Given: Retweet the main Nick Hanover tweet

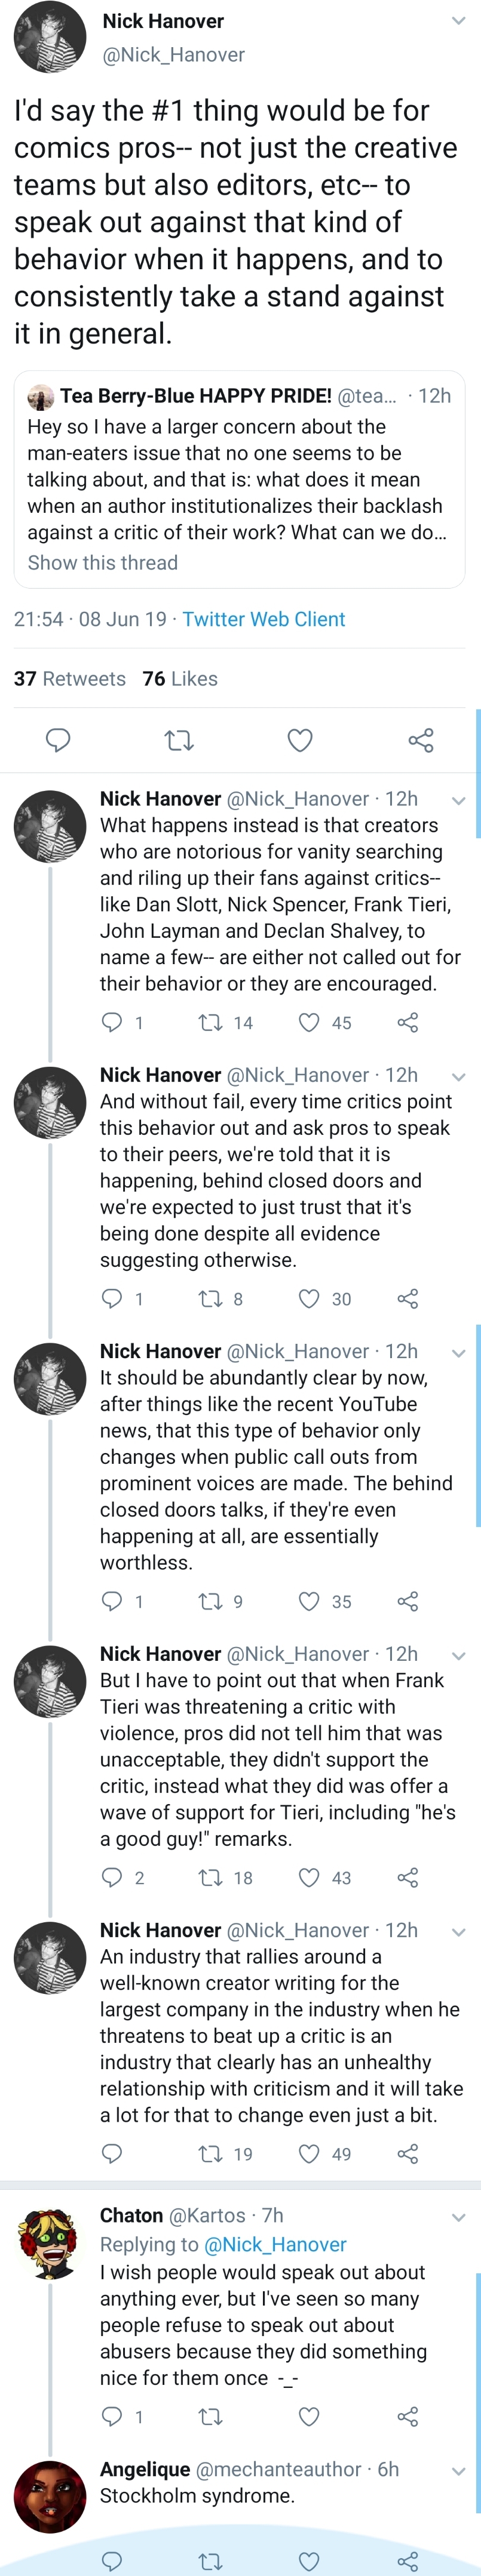Looking at the screenshot, I should 179,740.
